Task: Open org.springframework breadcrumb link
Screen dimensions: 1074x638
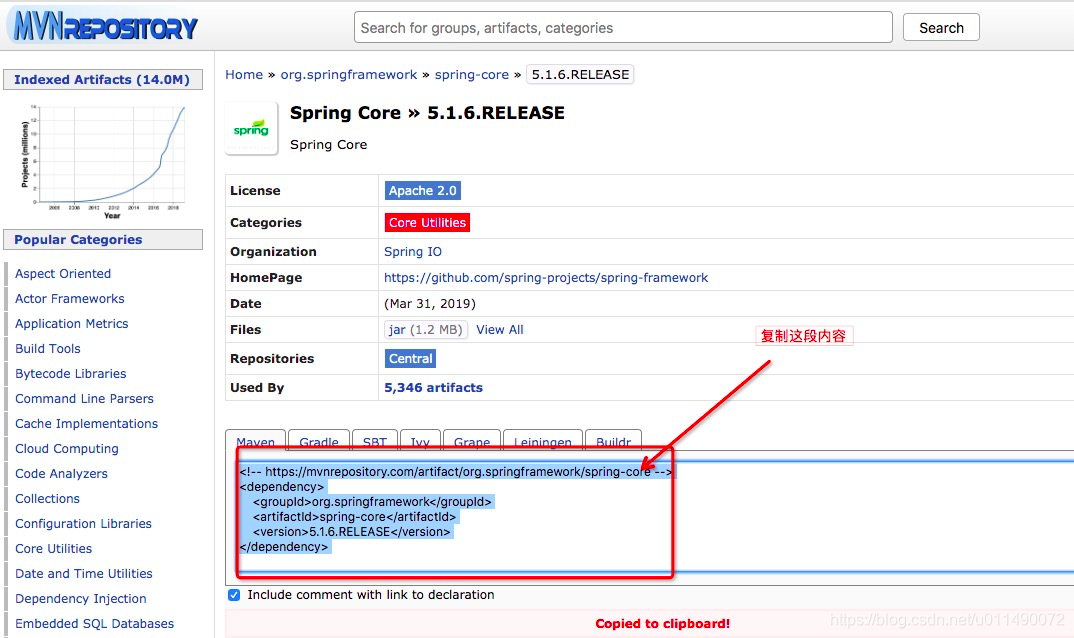Action: [x=349, y=75]
